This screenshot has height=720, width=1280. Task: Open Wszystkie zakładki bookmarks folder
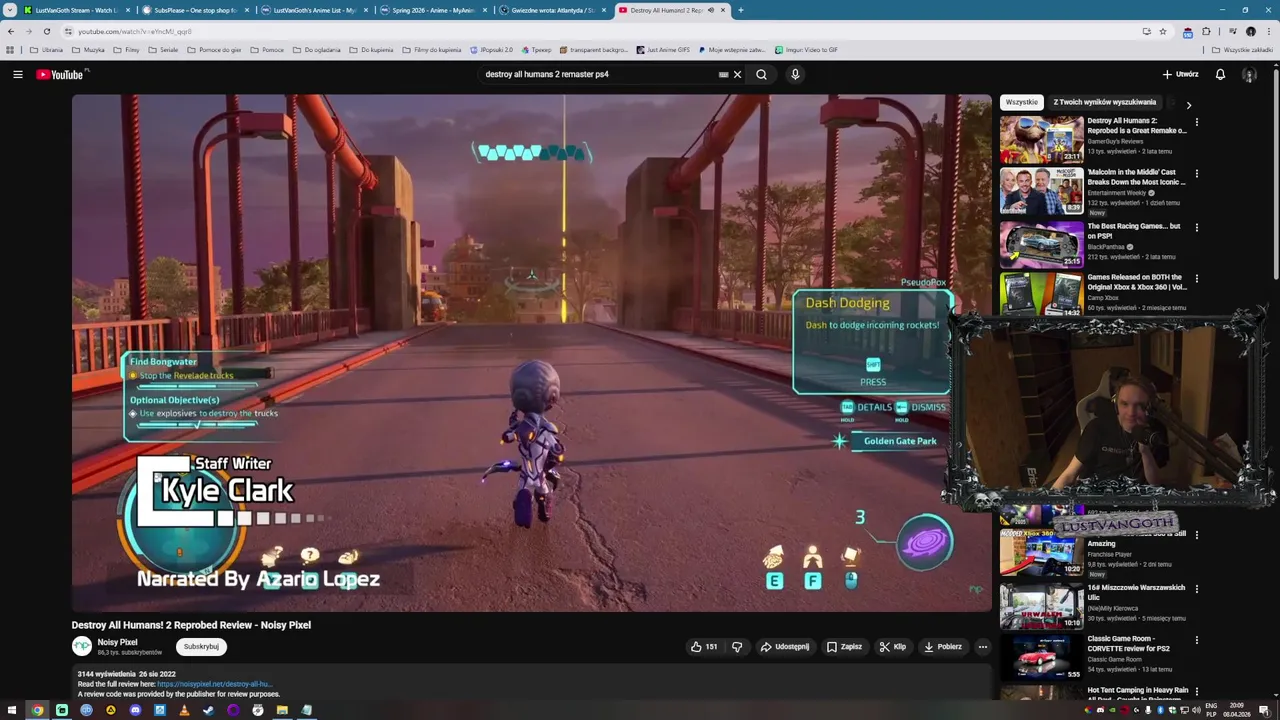[x=1243, y=50]
